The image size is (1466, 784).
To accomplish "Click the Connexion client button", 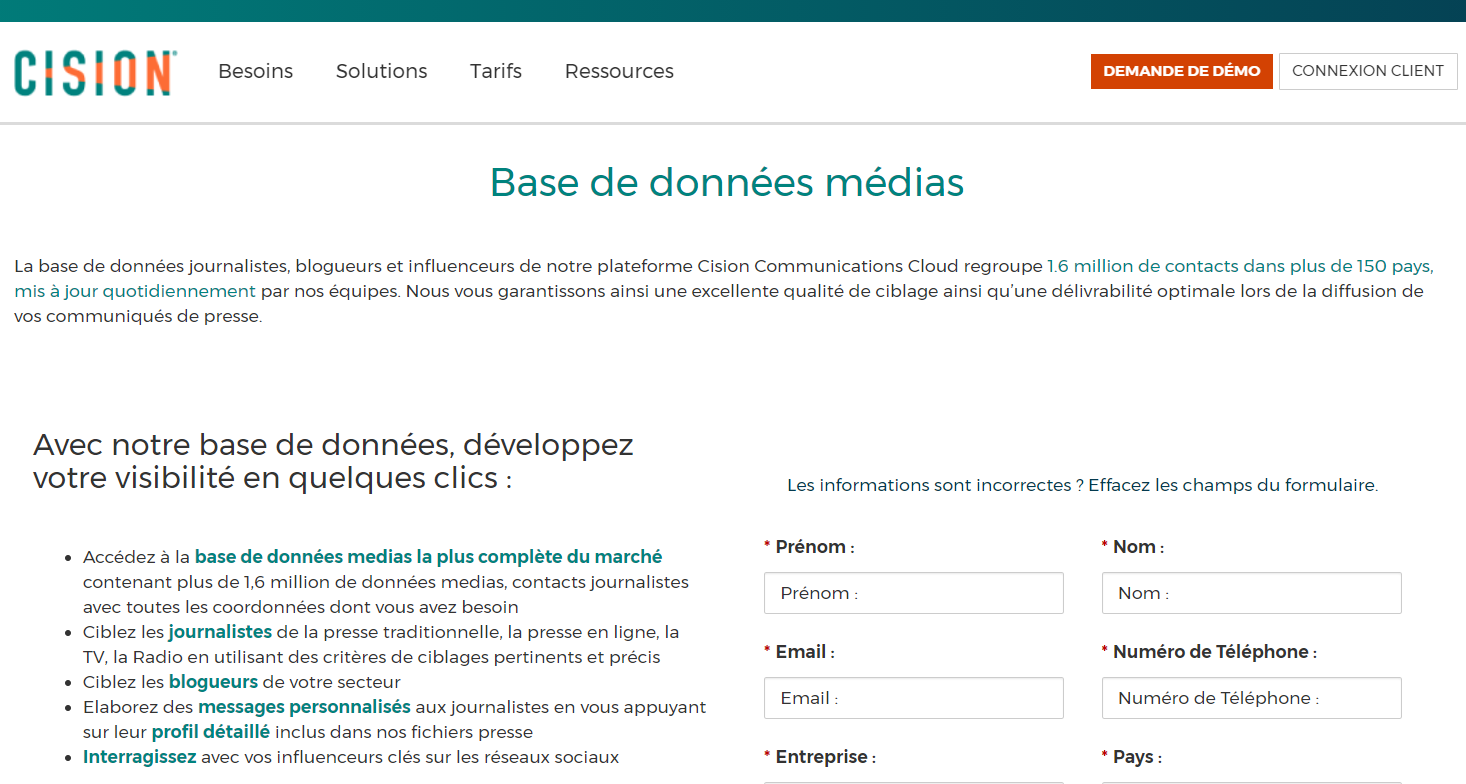I will pyautogui.click(x=1368, y=71).
